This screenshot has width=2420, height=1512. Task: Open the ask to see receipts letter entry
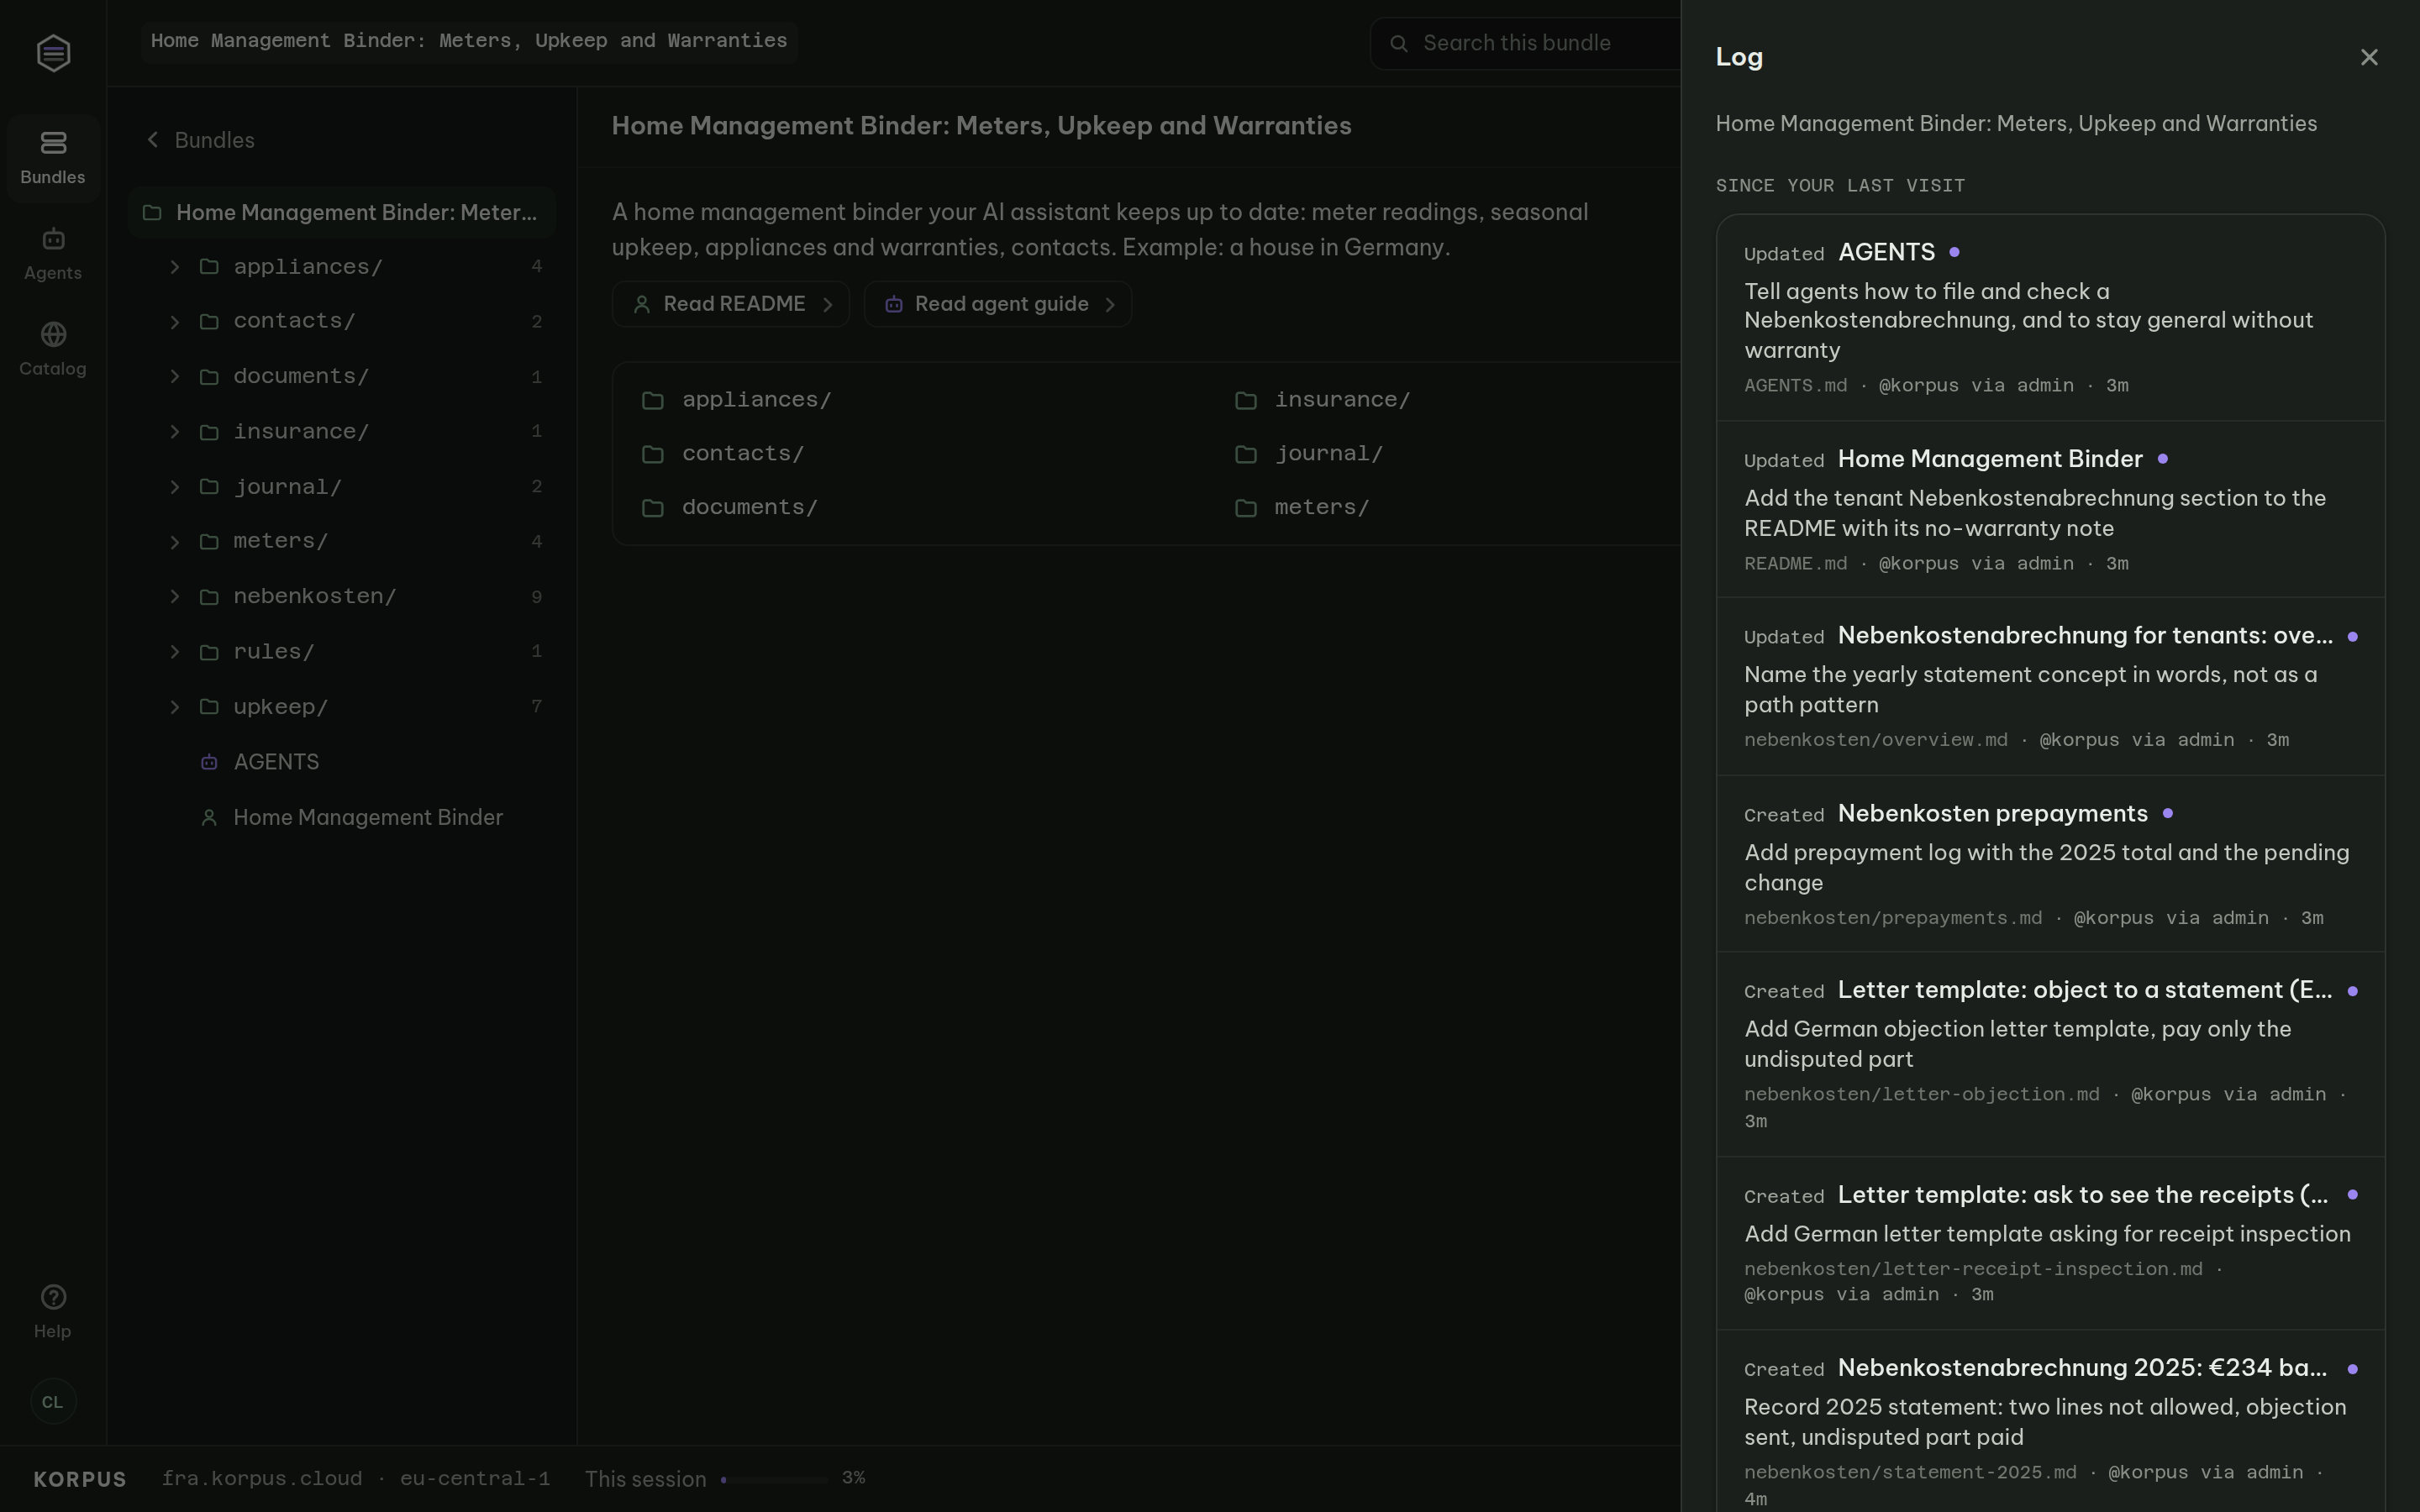point(2050,1244)
